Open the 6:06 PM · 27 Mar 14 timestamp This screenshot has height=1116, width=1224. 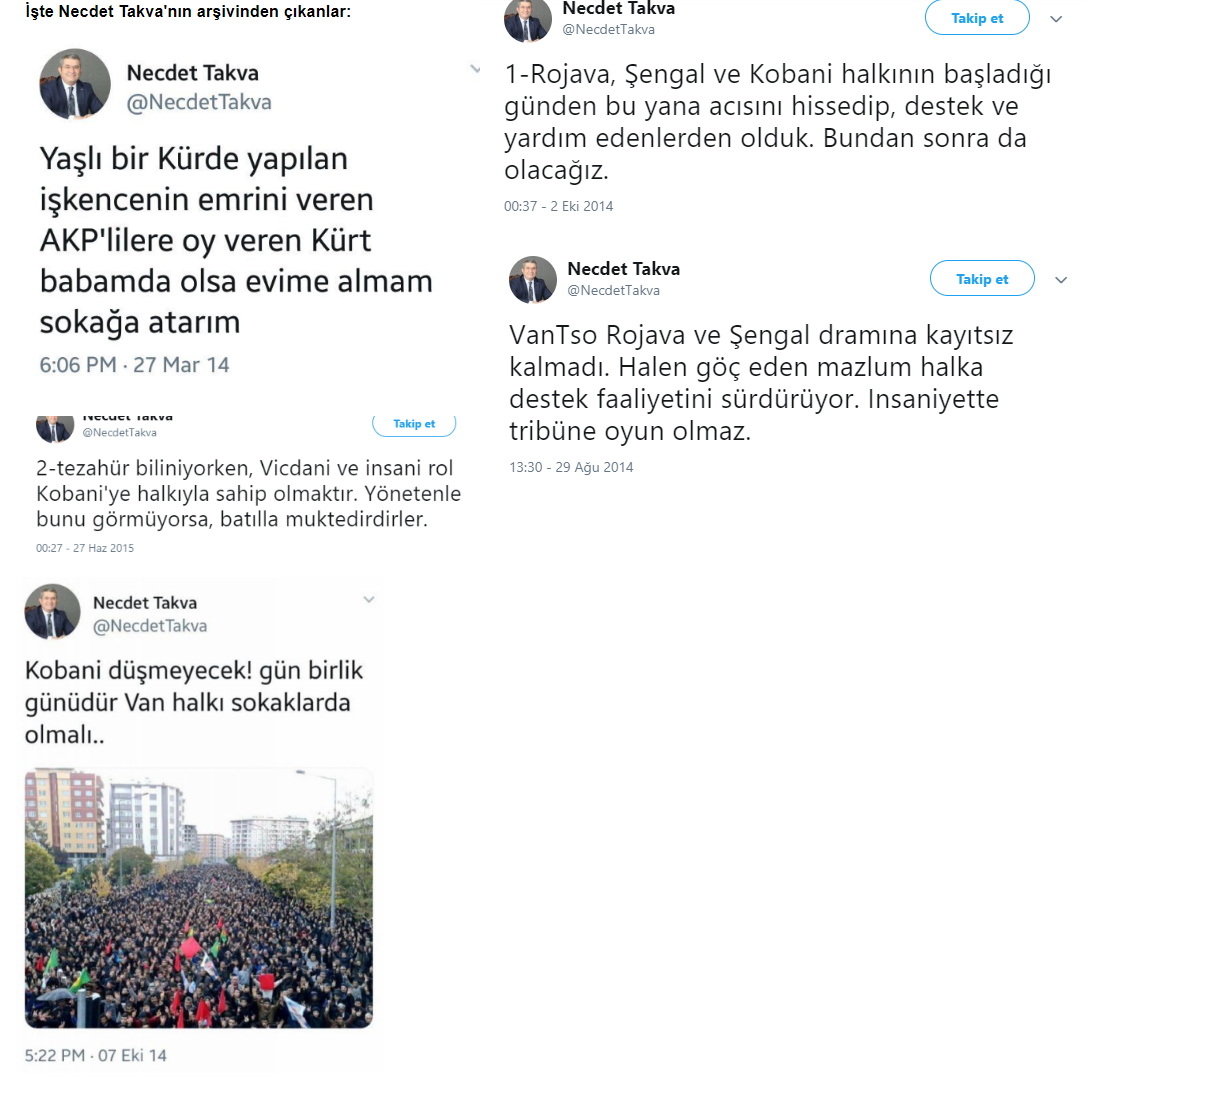pyautogui.click(x=134, y=365)
